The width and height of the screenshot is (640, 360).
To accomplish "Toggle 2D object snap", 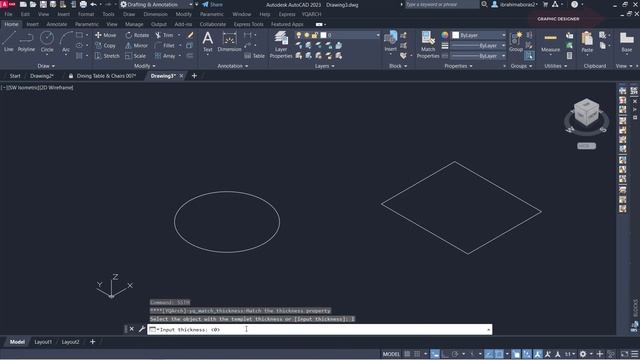I will (499, 354).
